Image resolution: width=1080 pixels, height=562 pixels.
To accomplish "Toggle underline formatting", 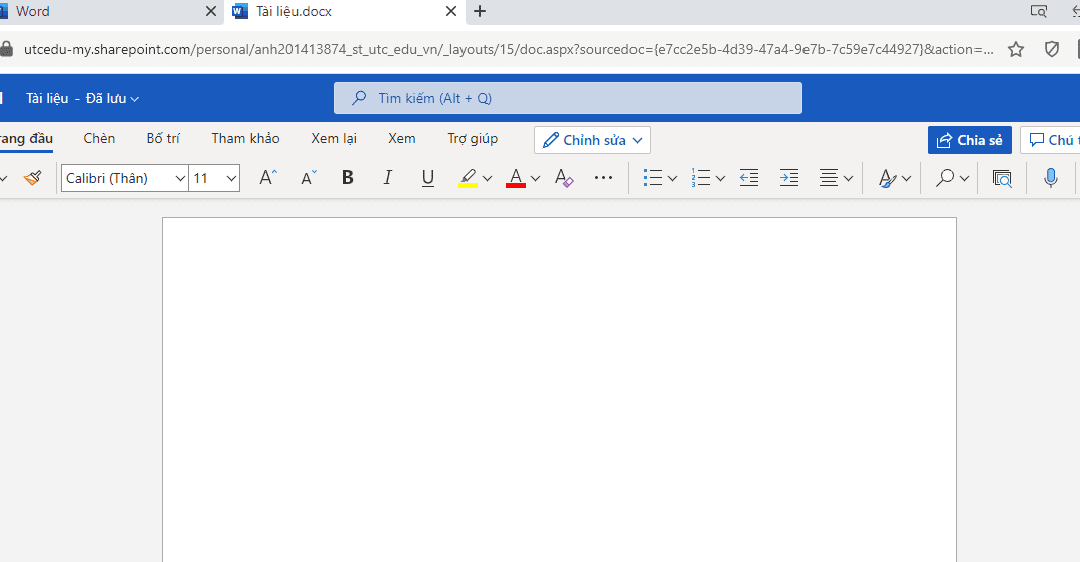I will [428, 178].
